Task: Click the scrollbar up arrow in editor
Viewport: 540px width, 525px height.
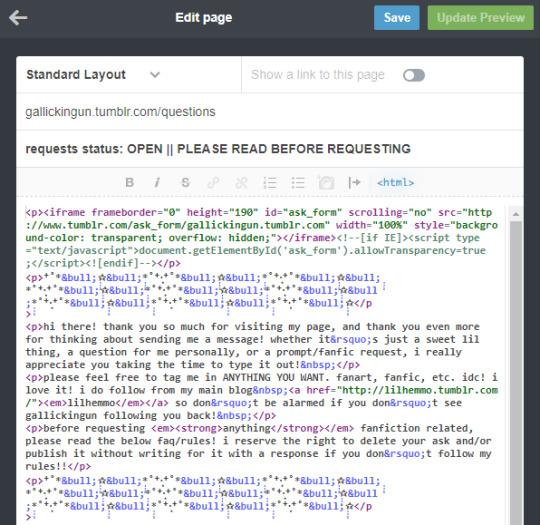Action: (516, 214)
